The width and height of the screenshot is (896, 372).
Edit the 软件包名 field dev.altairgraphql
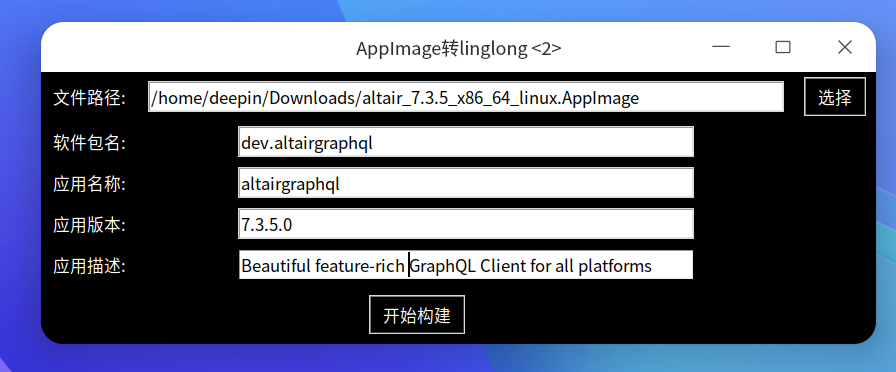tap(466, 142)
